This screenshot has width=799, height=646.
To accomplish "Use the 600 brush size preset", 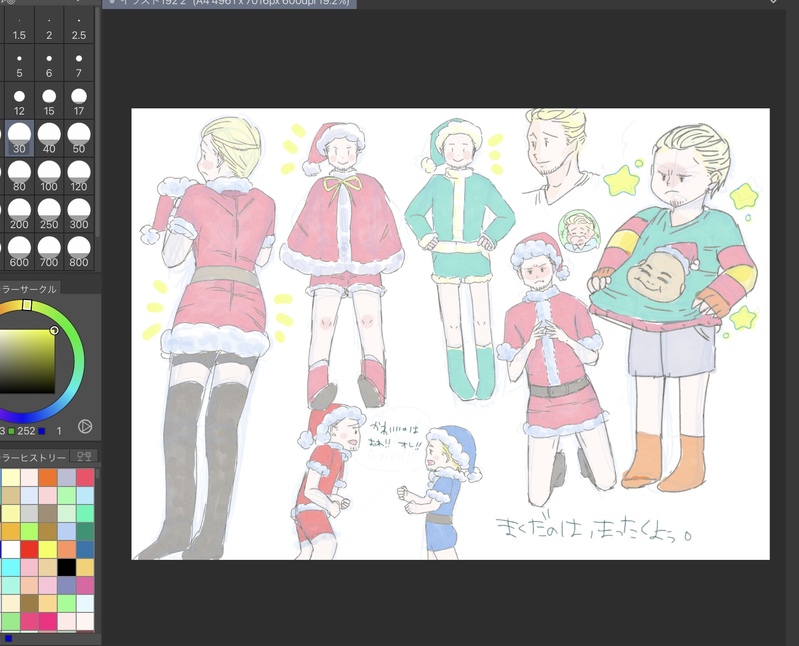I will click(19, 252).
